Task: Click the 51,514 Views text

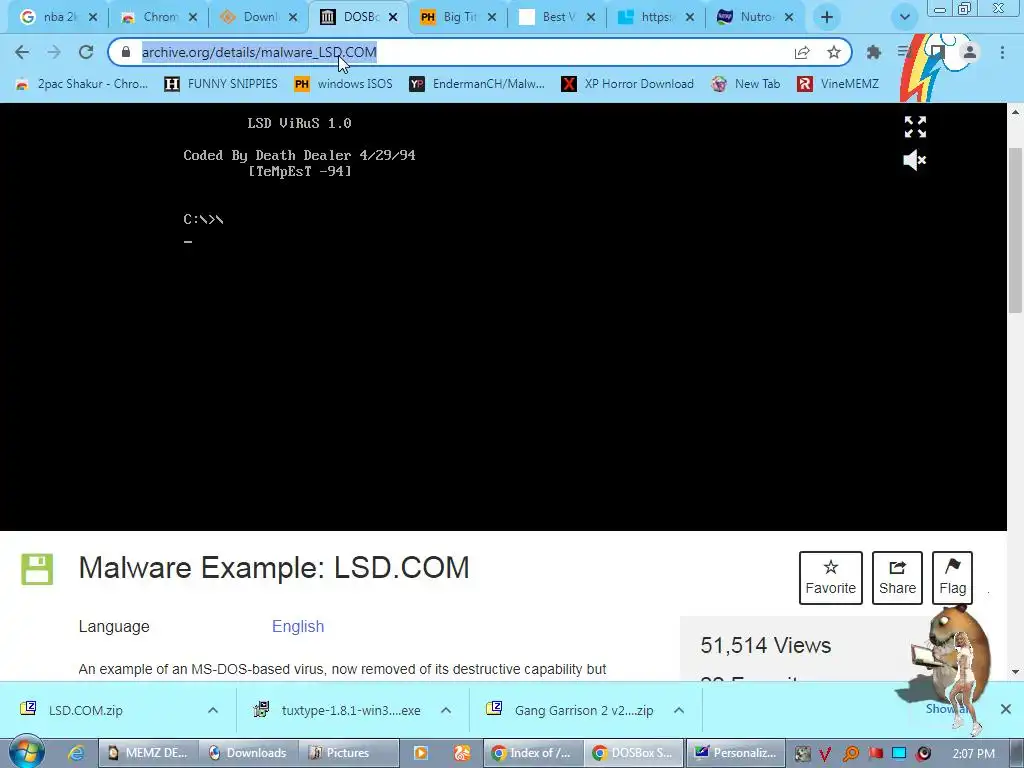Action: coord(765,645)
